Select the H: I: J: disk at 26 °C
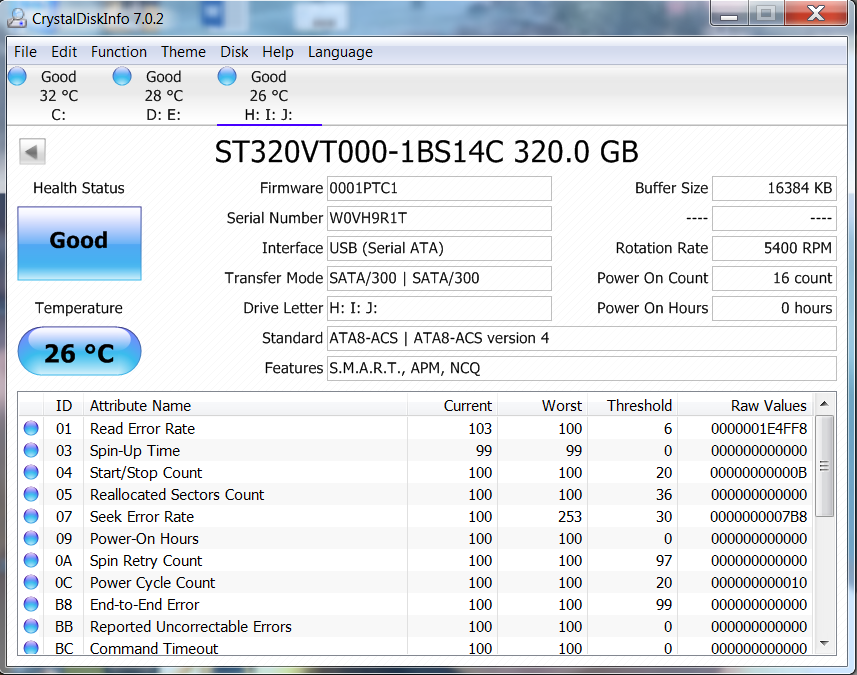 [x=268, y=96]
